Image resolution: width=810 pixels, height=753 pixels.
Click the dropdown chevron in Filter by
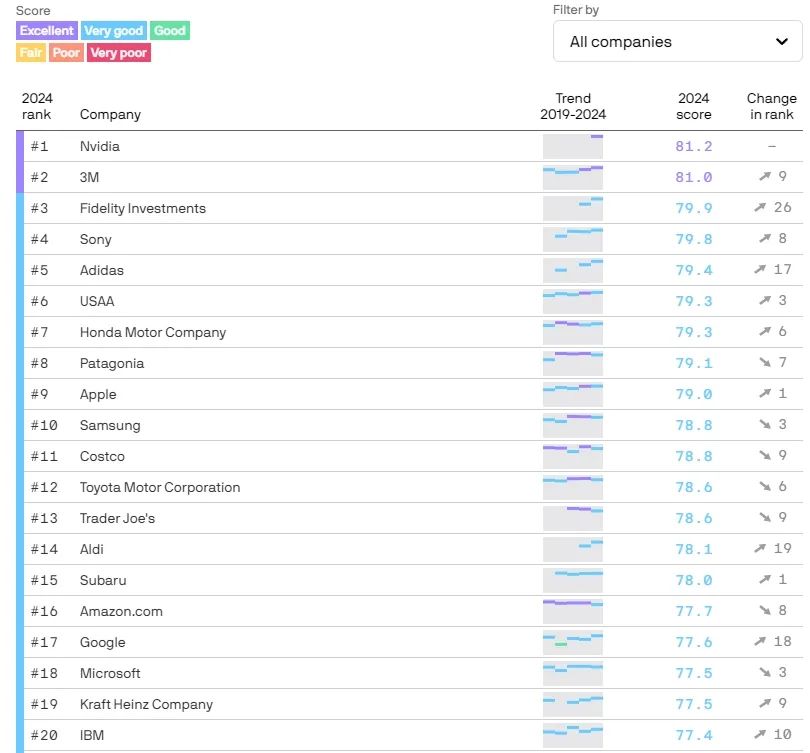(782, 41)
